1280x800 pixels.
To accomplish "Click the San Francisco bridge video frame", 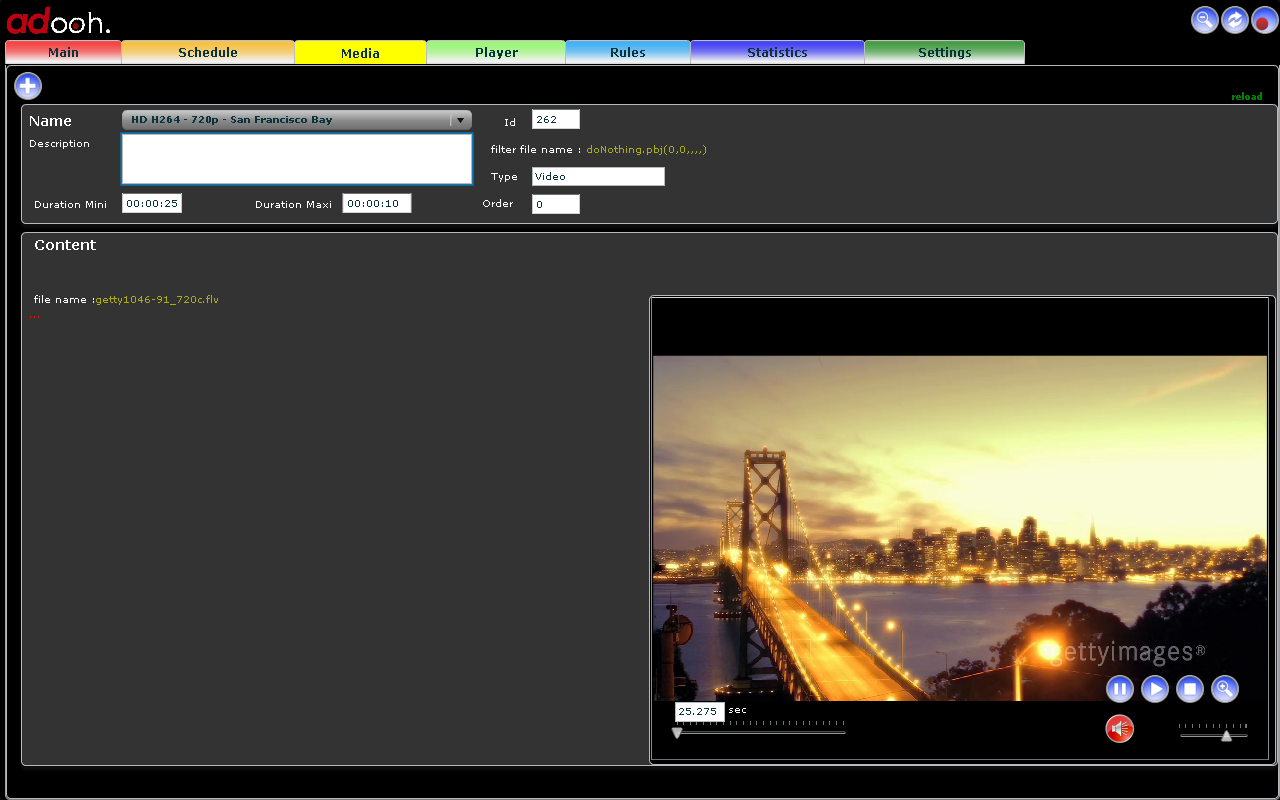I will pos(960,528).
